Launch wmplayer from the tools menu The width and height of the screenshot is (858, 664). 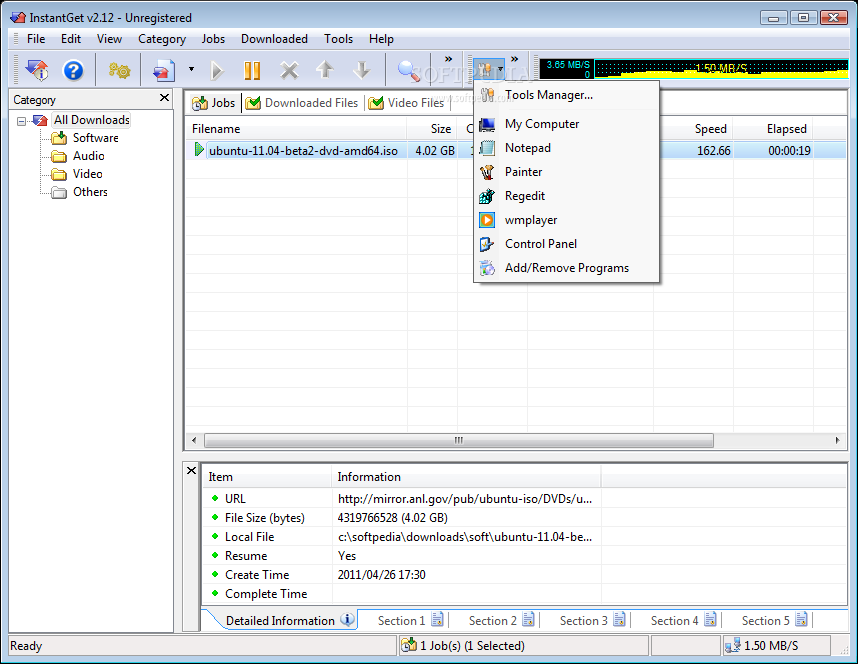coord(566,220)
